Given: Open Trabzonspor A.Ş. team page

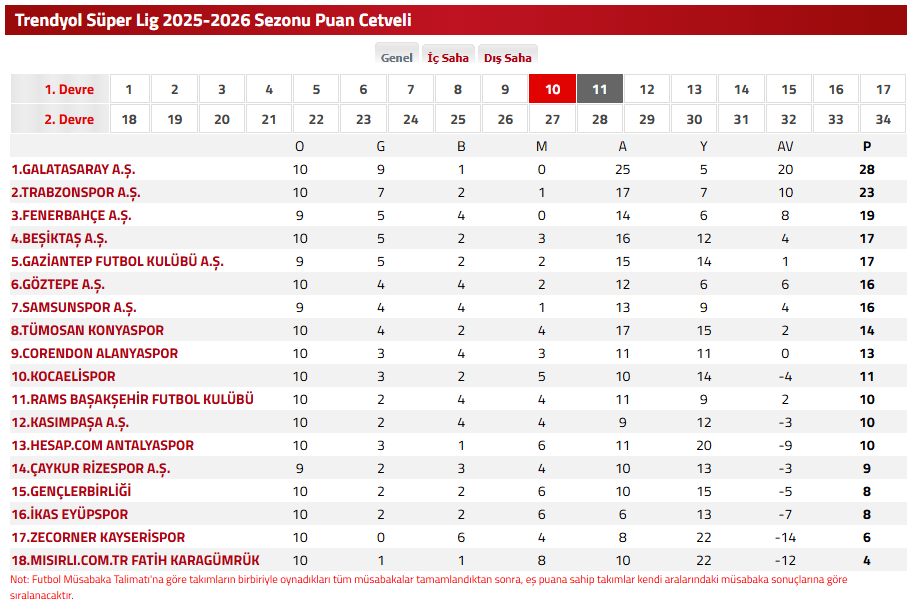Looking at the screenshot, I should [76, 192].
